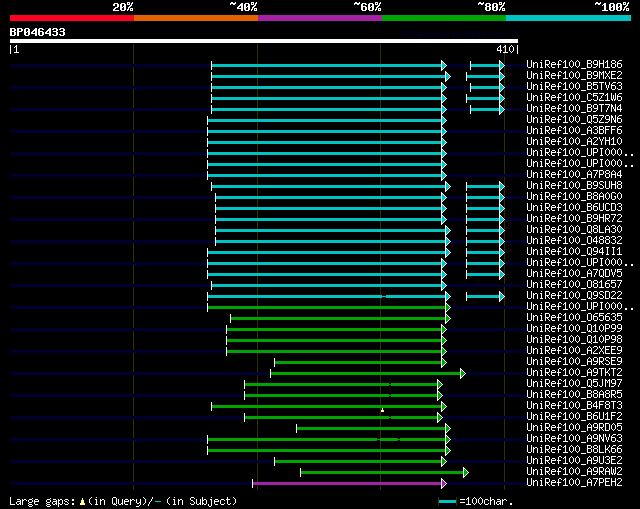Open hit UniRef100_B9MXE2
This screenshot has width=640, height=509.
click(x=574, y=76)
